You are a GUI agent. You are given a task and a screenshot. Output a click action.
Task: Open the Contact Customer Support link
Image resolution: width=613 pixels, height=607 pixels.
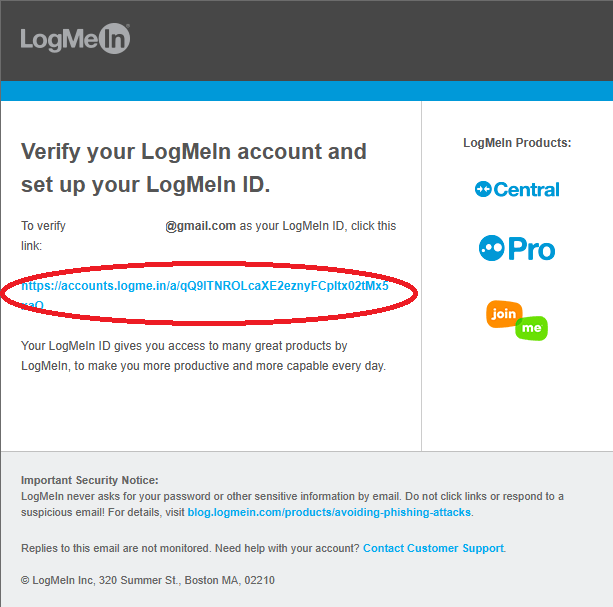click(433, 548)
